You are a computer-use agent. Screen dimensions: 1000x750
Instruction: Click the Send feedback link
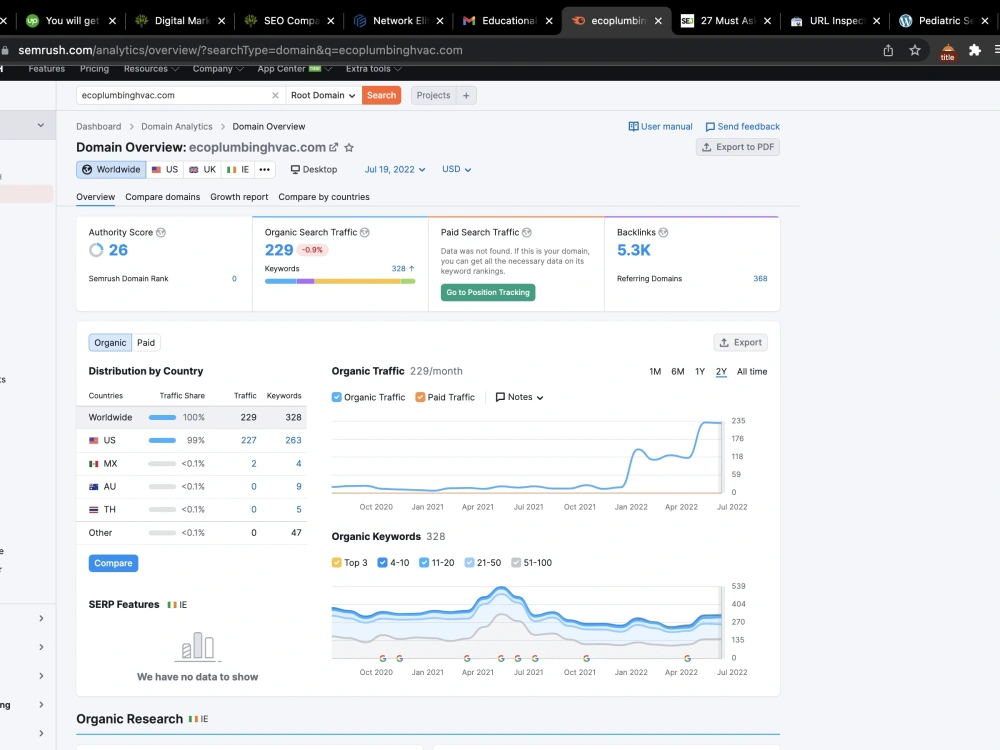tap(742, 126)
